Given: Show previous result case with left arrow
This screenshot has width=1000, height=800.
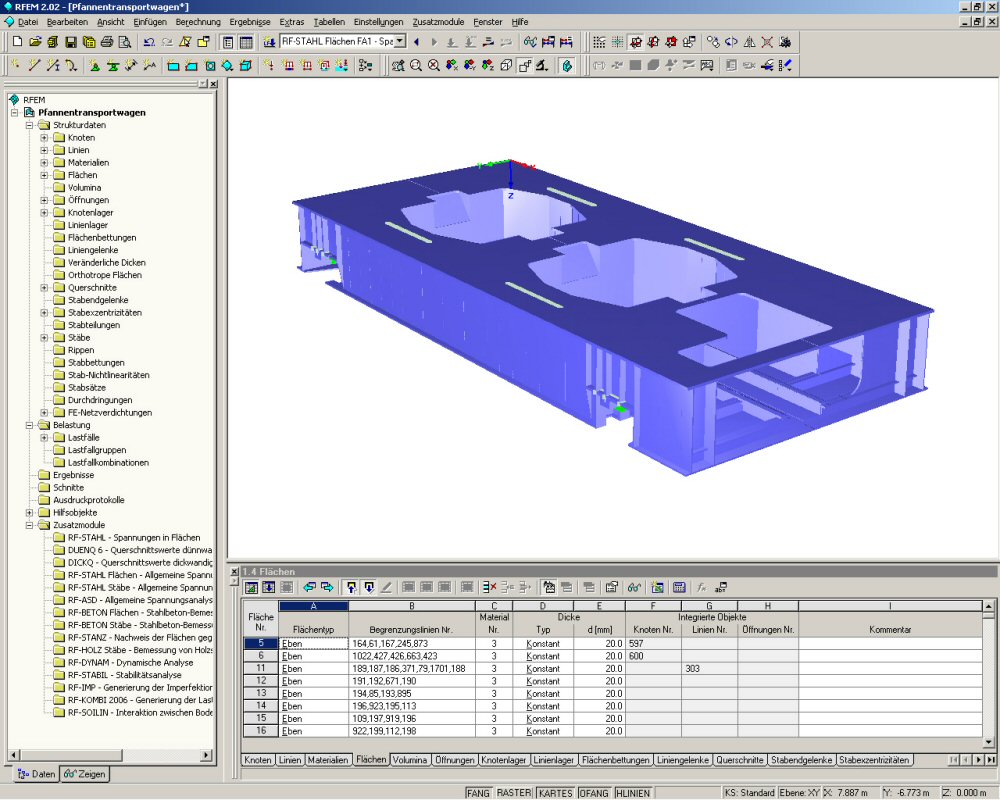Looking at the screenshot, I should [416, 42].
